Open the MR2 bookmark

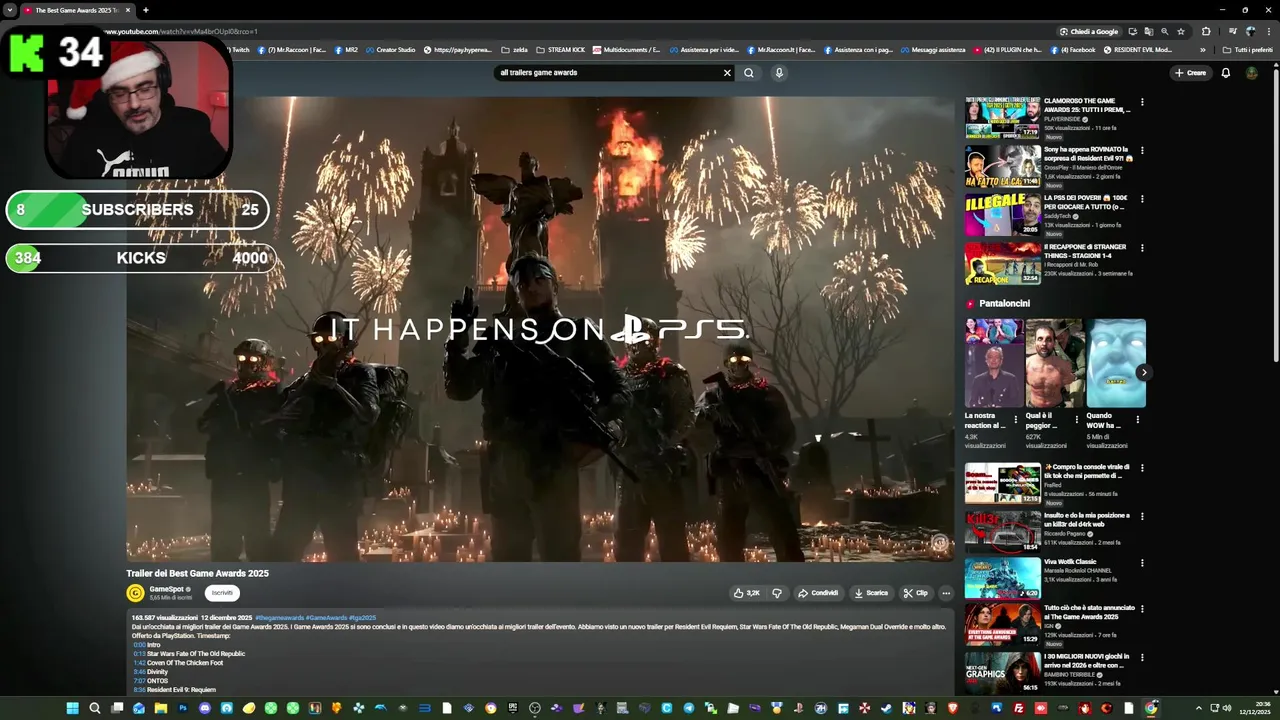coord(345,49)
